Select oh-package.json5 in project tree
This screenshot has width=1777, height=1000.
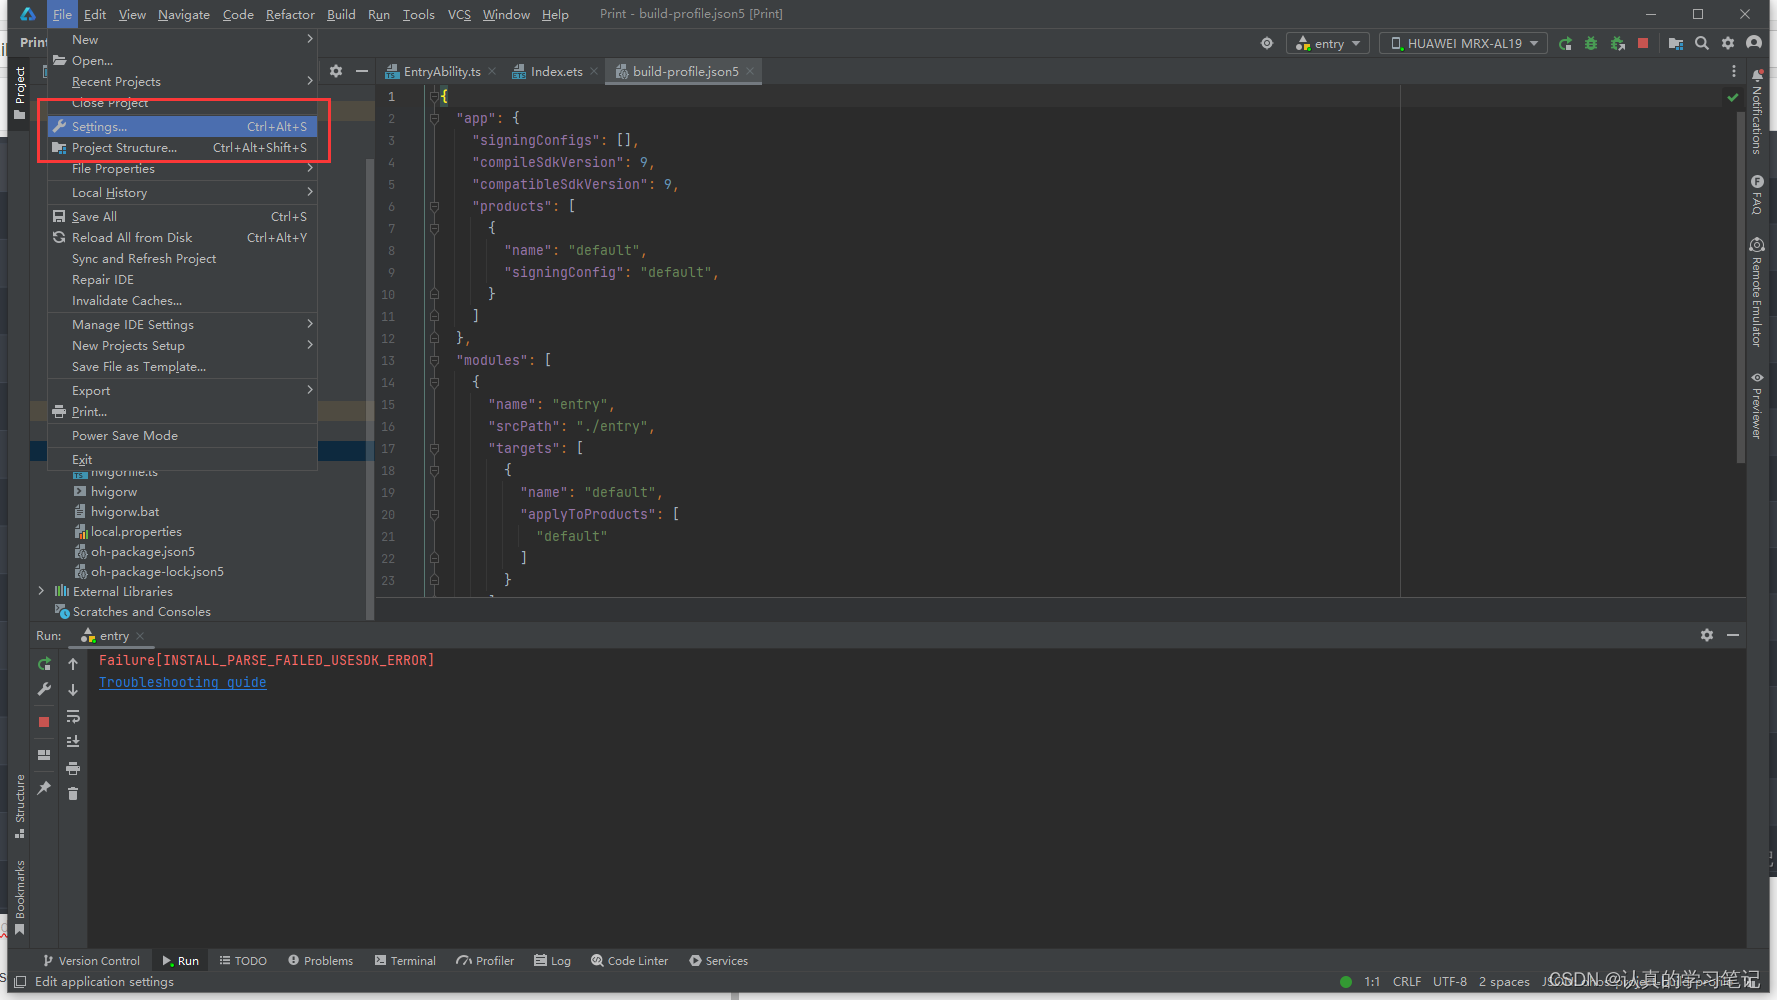click(143, 552)
